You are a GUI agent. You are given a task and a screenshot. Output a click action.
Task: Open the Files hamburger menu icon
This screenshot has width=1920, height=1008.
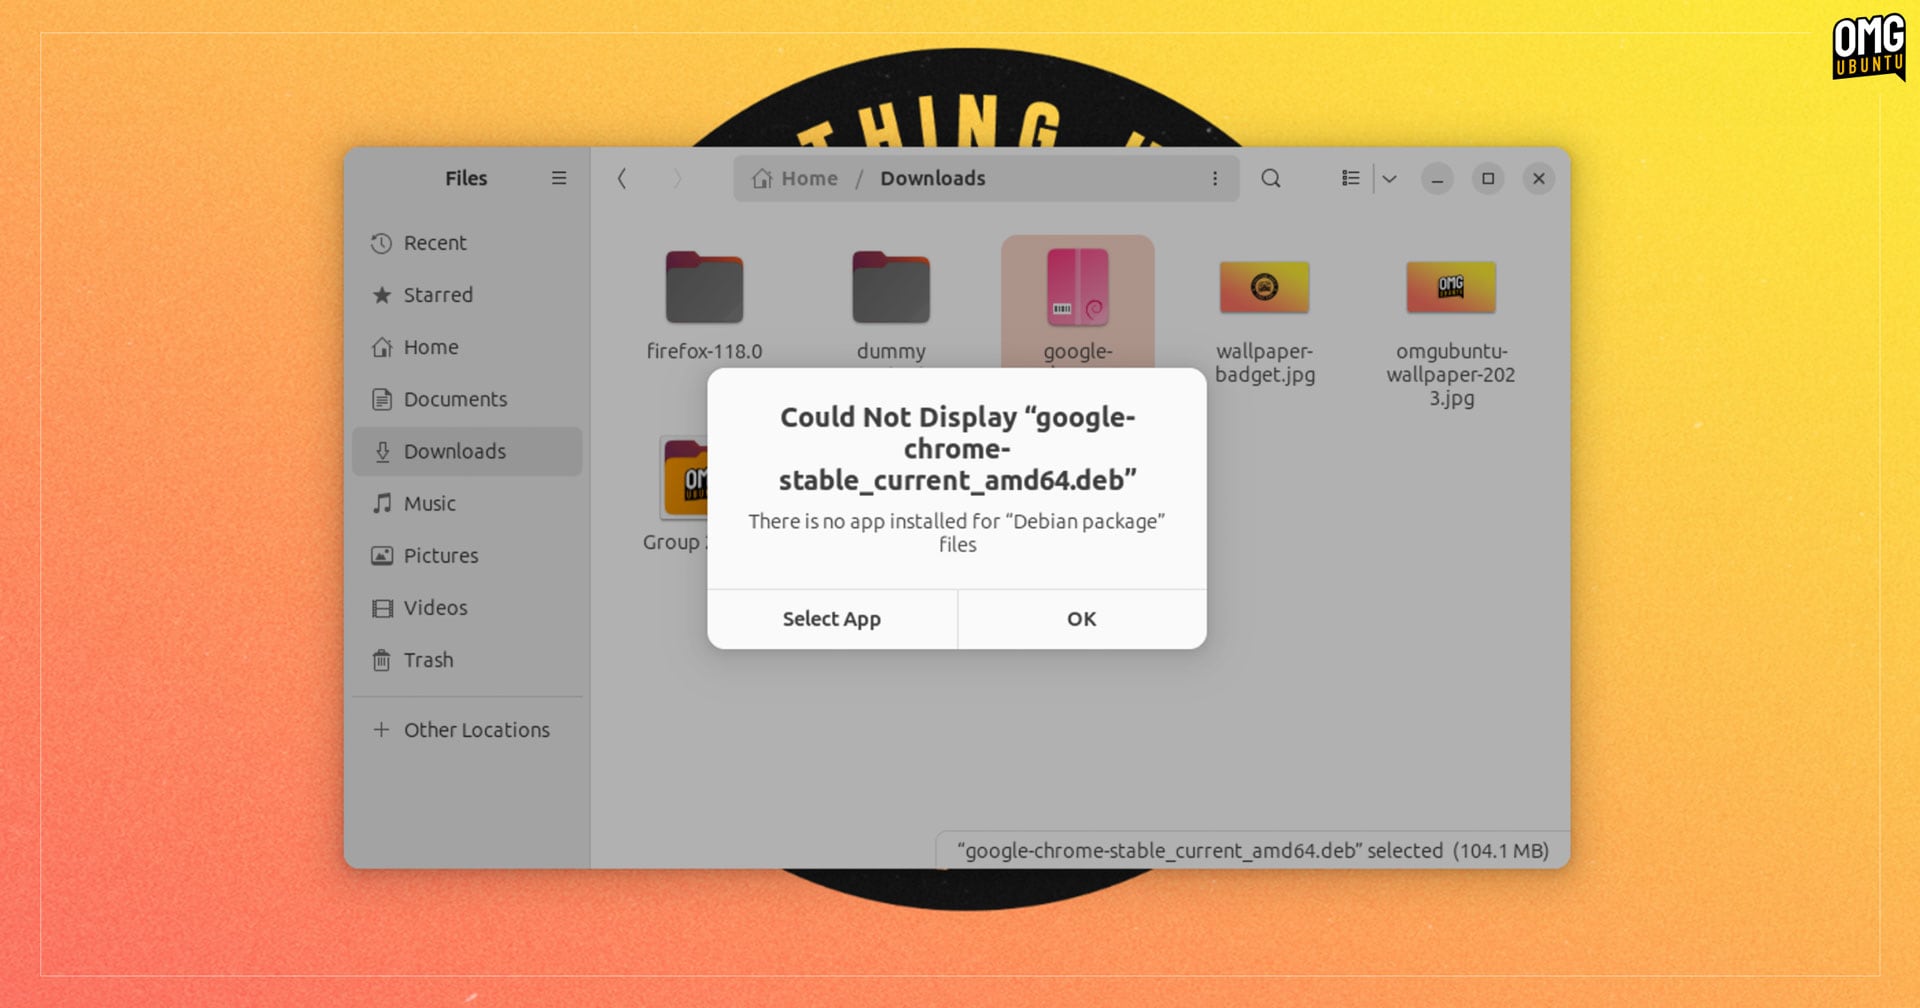pos(559,178)
